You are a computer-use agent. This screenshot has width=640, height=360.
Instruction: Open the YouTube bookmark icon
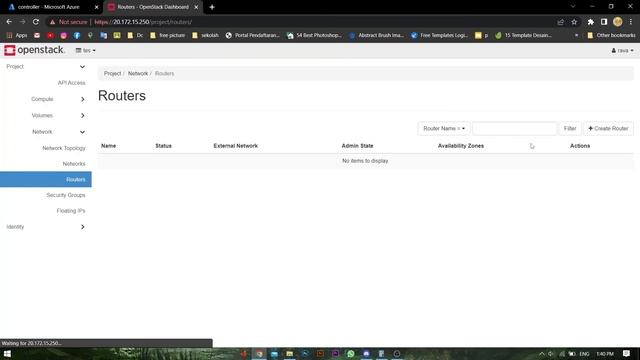pyautogui.click(x=50, y=36)
